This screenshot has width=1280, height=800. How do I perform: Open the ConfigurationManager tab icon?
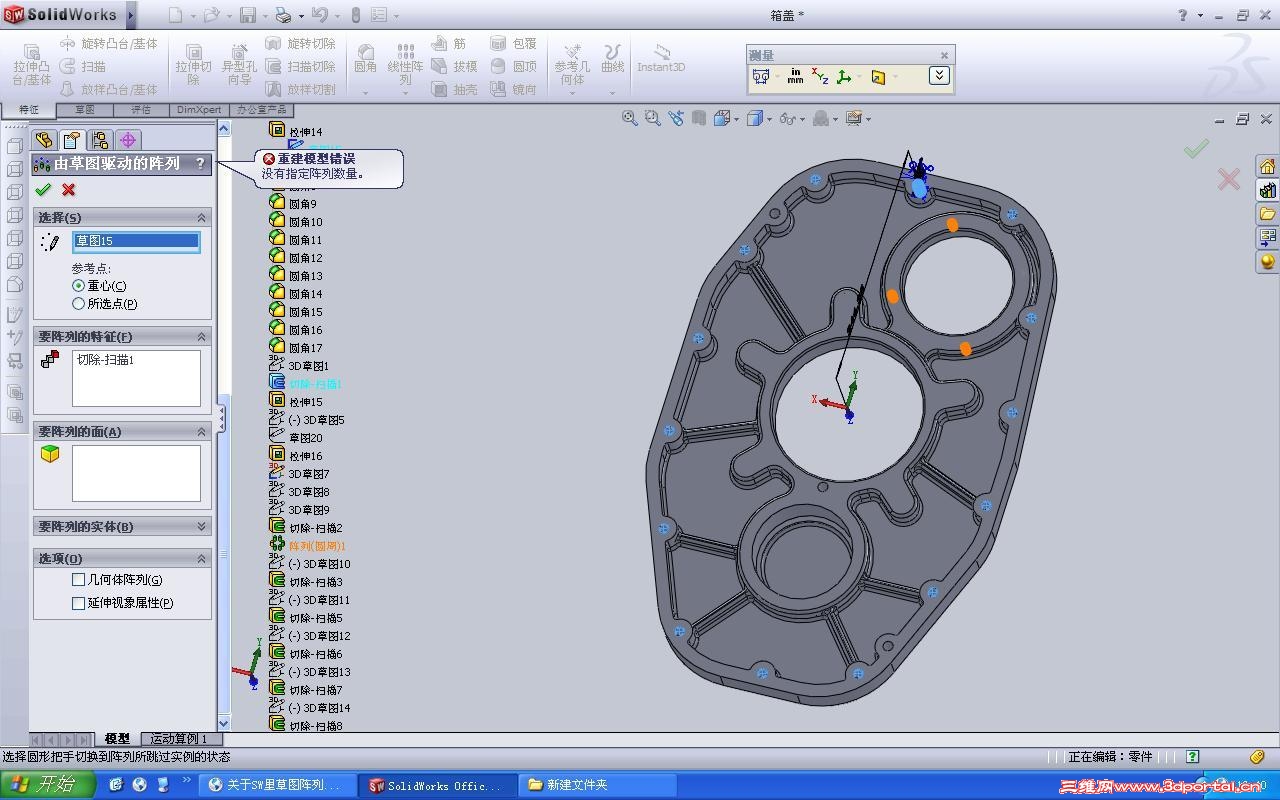99,140
